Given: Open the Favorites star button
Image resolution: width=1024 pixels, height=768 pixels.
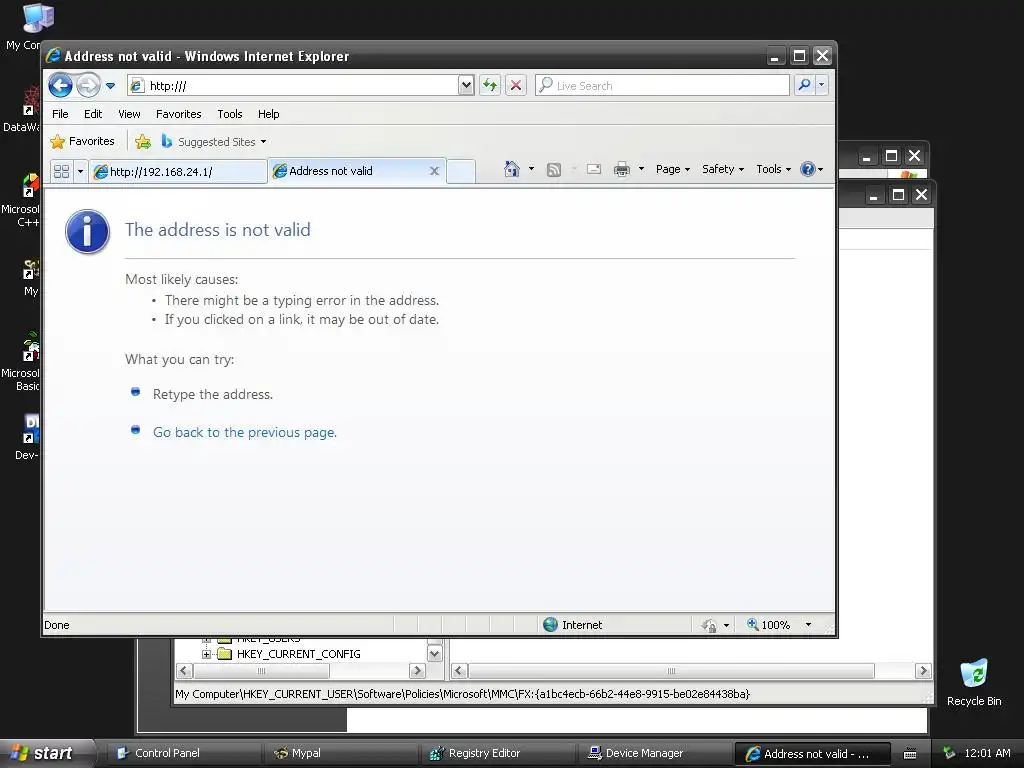Looking at the screenshot, I should click(x=82, y=141).
